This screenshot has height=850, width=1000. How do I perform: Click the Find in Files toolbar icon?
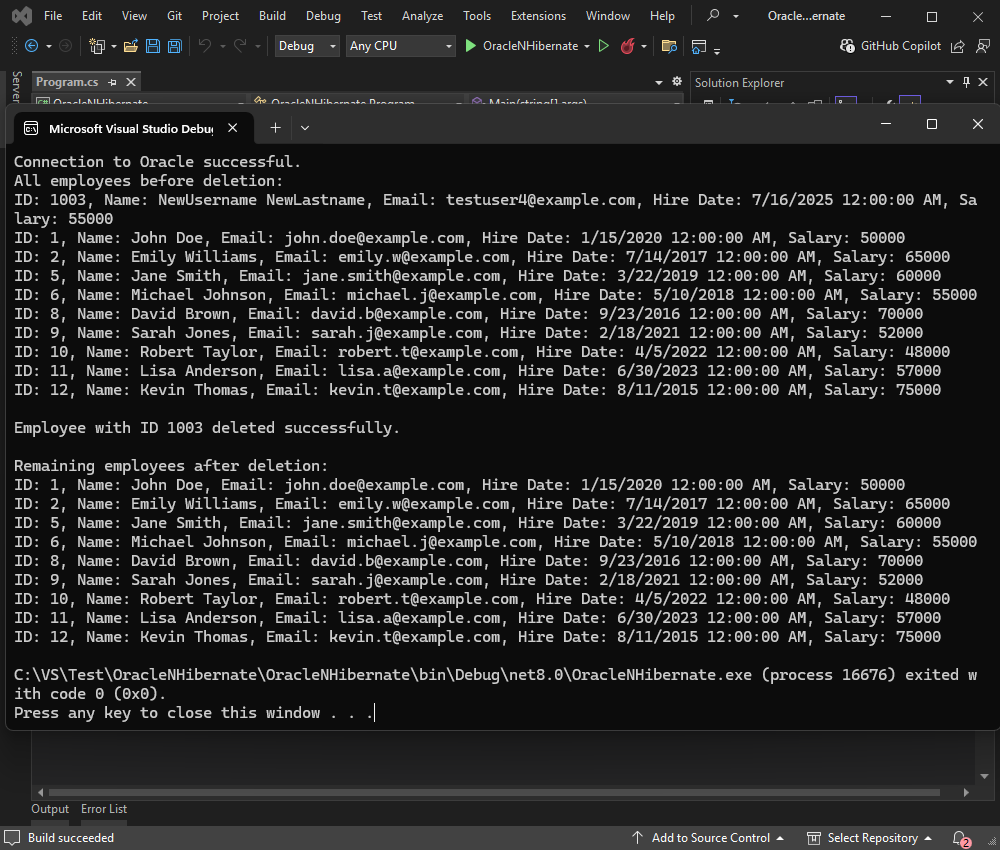pyautogui.click(x=668, y=46)
